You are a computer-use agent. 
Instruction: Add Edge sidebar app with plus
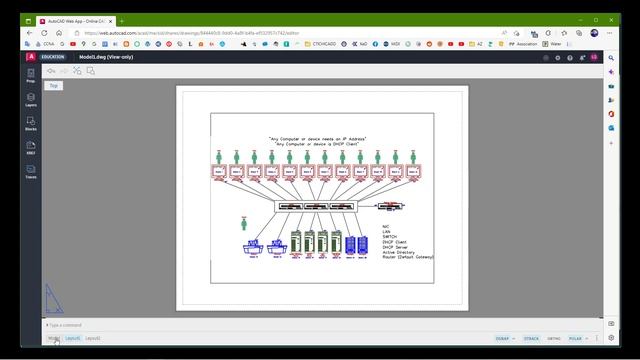coord(611,143)
